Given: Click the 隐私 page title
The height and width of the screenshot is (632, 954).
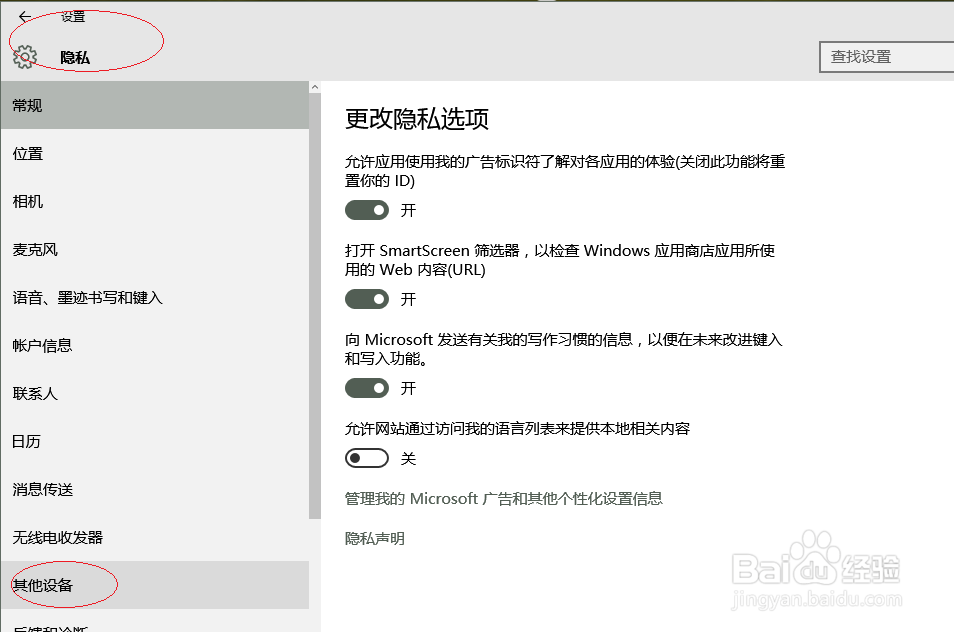Looking at the screenshot, I should point(75,58).
